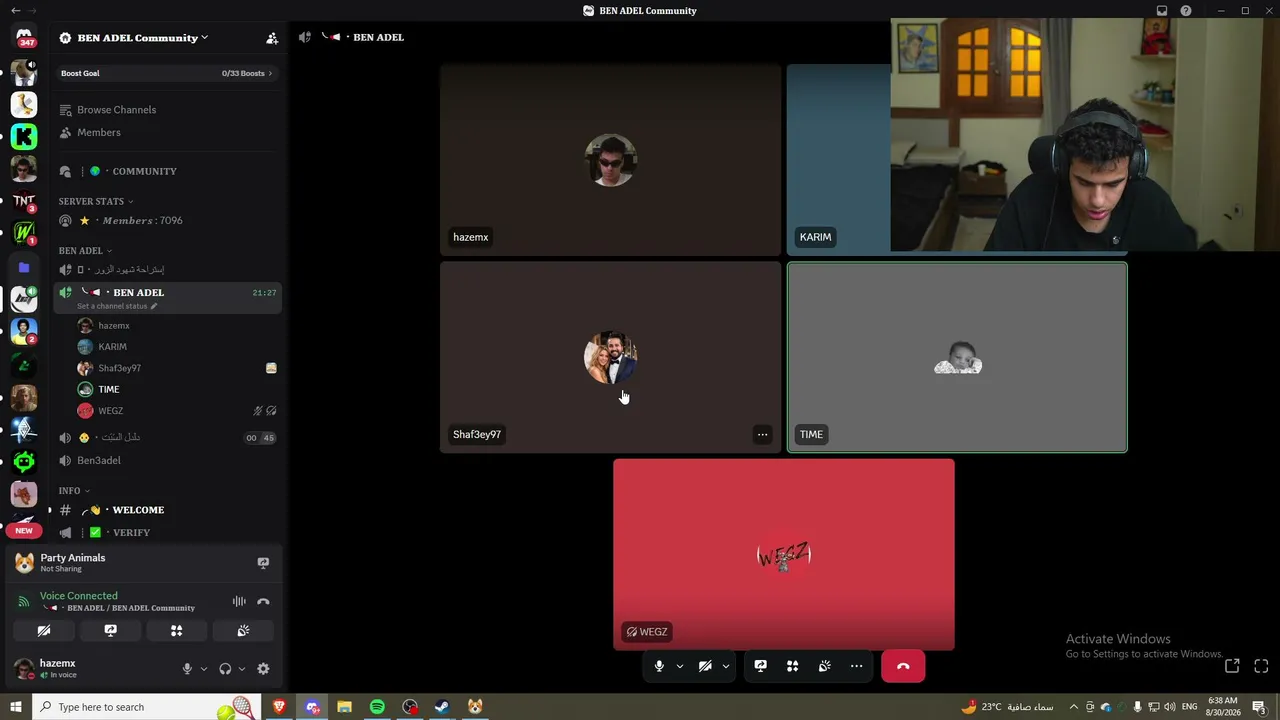The height and width of the screenshot is (720, 1280).
Task: Open headphone output options arrow in user panel
Action: pos(242,669)
